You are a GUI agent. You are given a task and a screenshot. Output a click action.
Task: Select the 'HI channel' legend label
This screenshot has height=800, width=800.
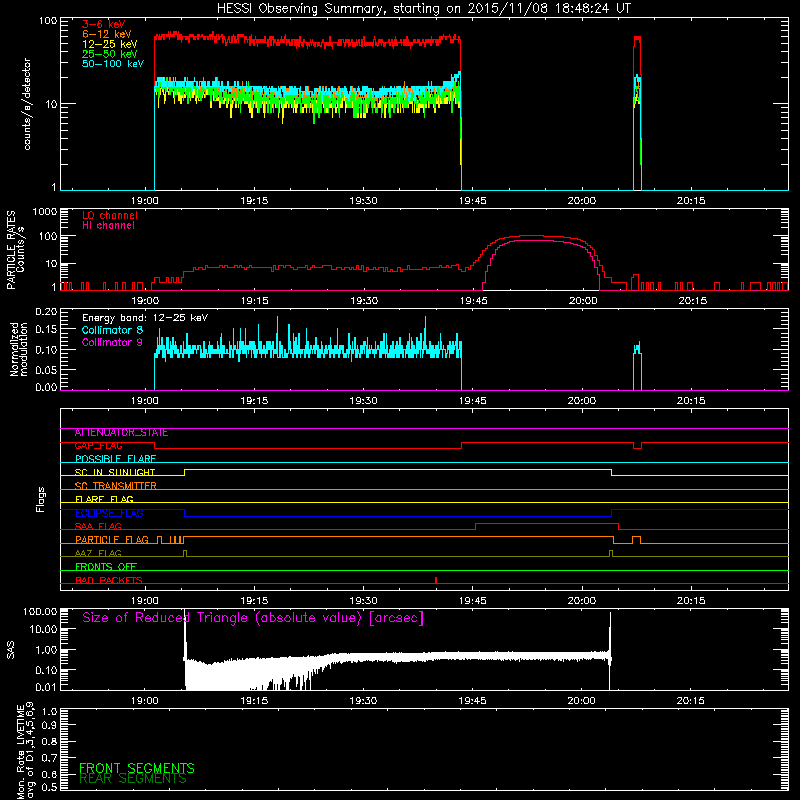click(108, 225)
